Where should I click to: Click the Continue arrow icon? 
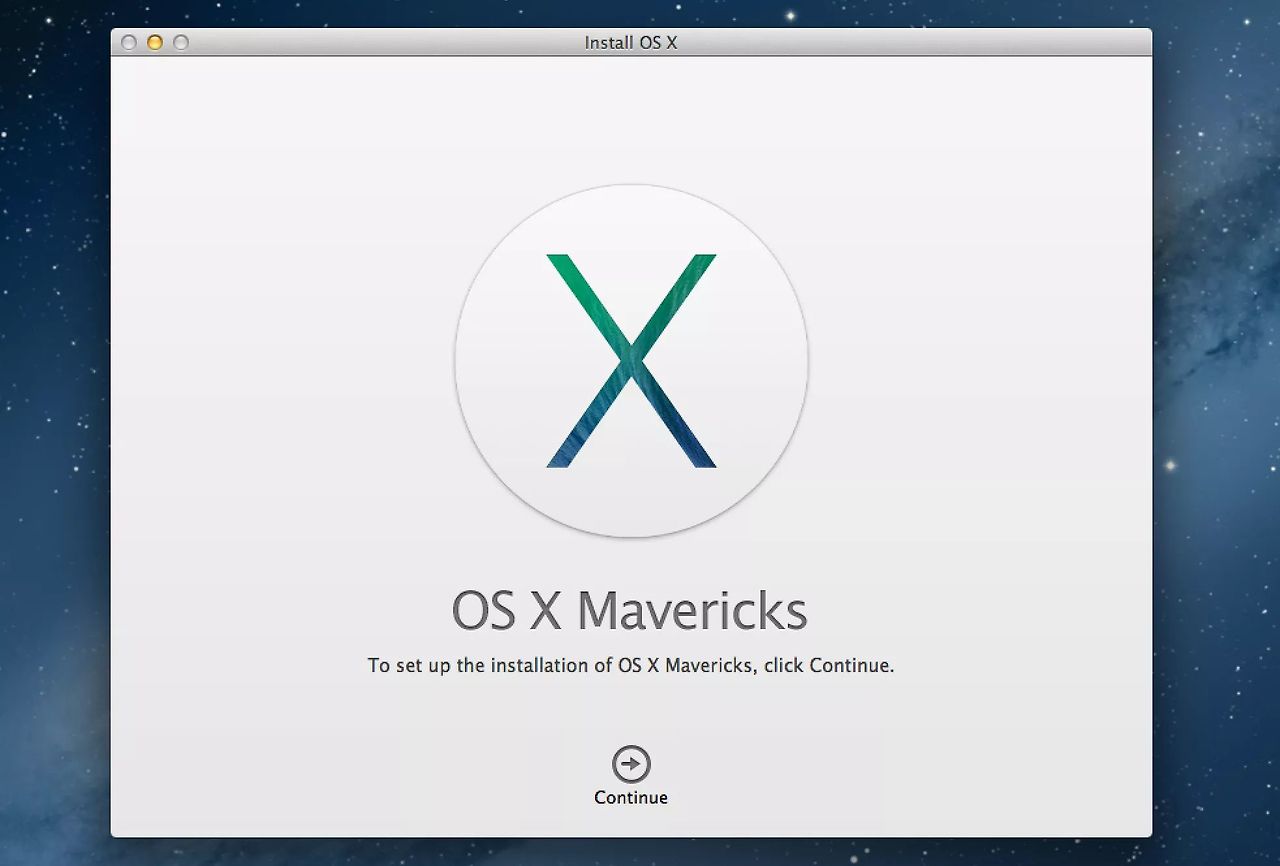[631, 764]
